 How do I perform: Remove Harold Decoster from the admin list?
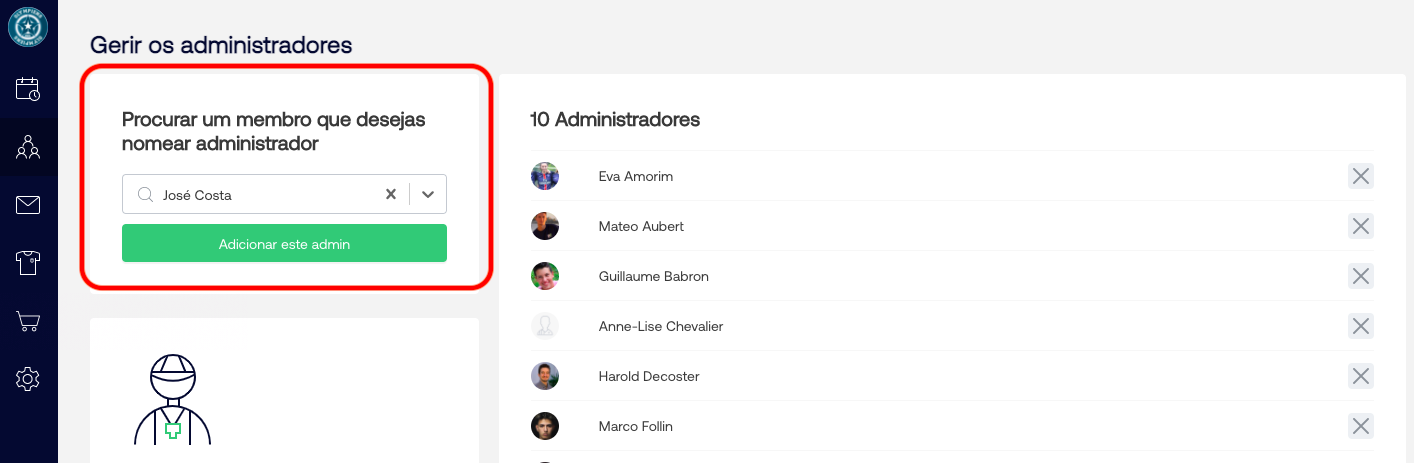click(1360, 377)
